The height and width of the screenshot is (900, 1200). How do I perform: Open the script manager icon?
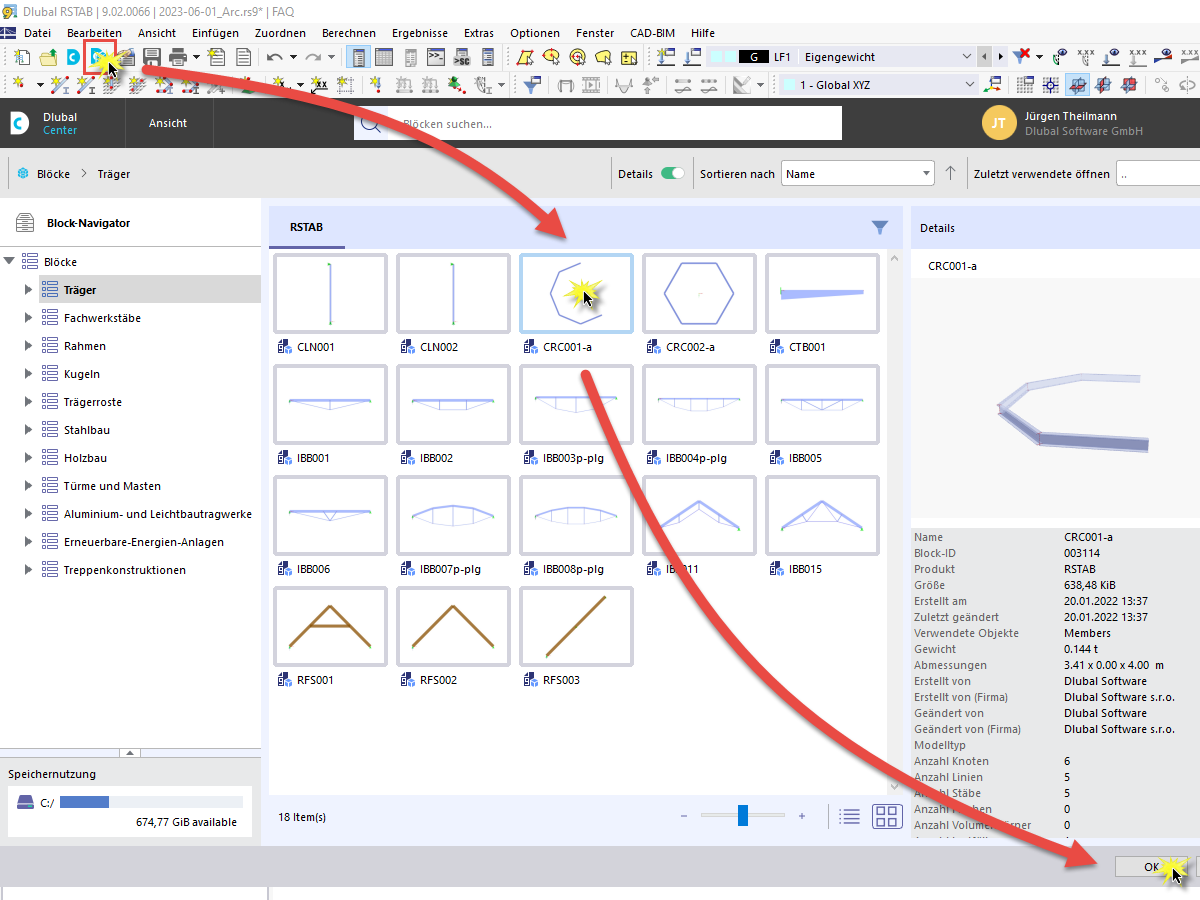(461, 57)
